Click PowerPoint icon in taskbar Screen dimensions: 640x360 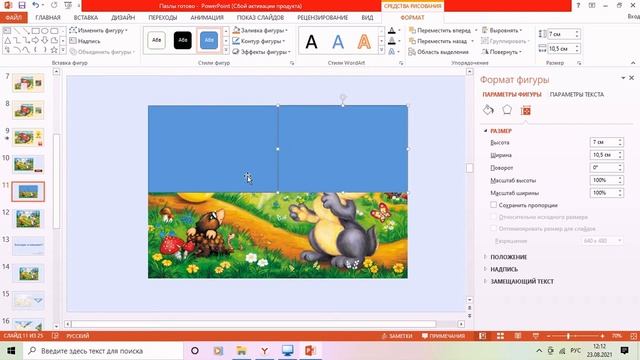[x=310, y=351]
